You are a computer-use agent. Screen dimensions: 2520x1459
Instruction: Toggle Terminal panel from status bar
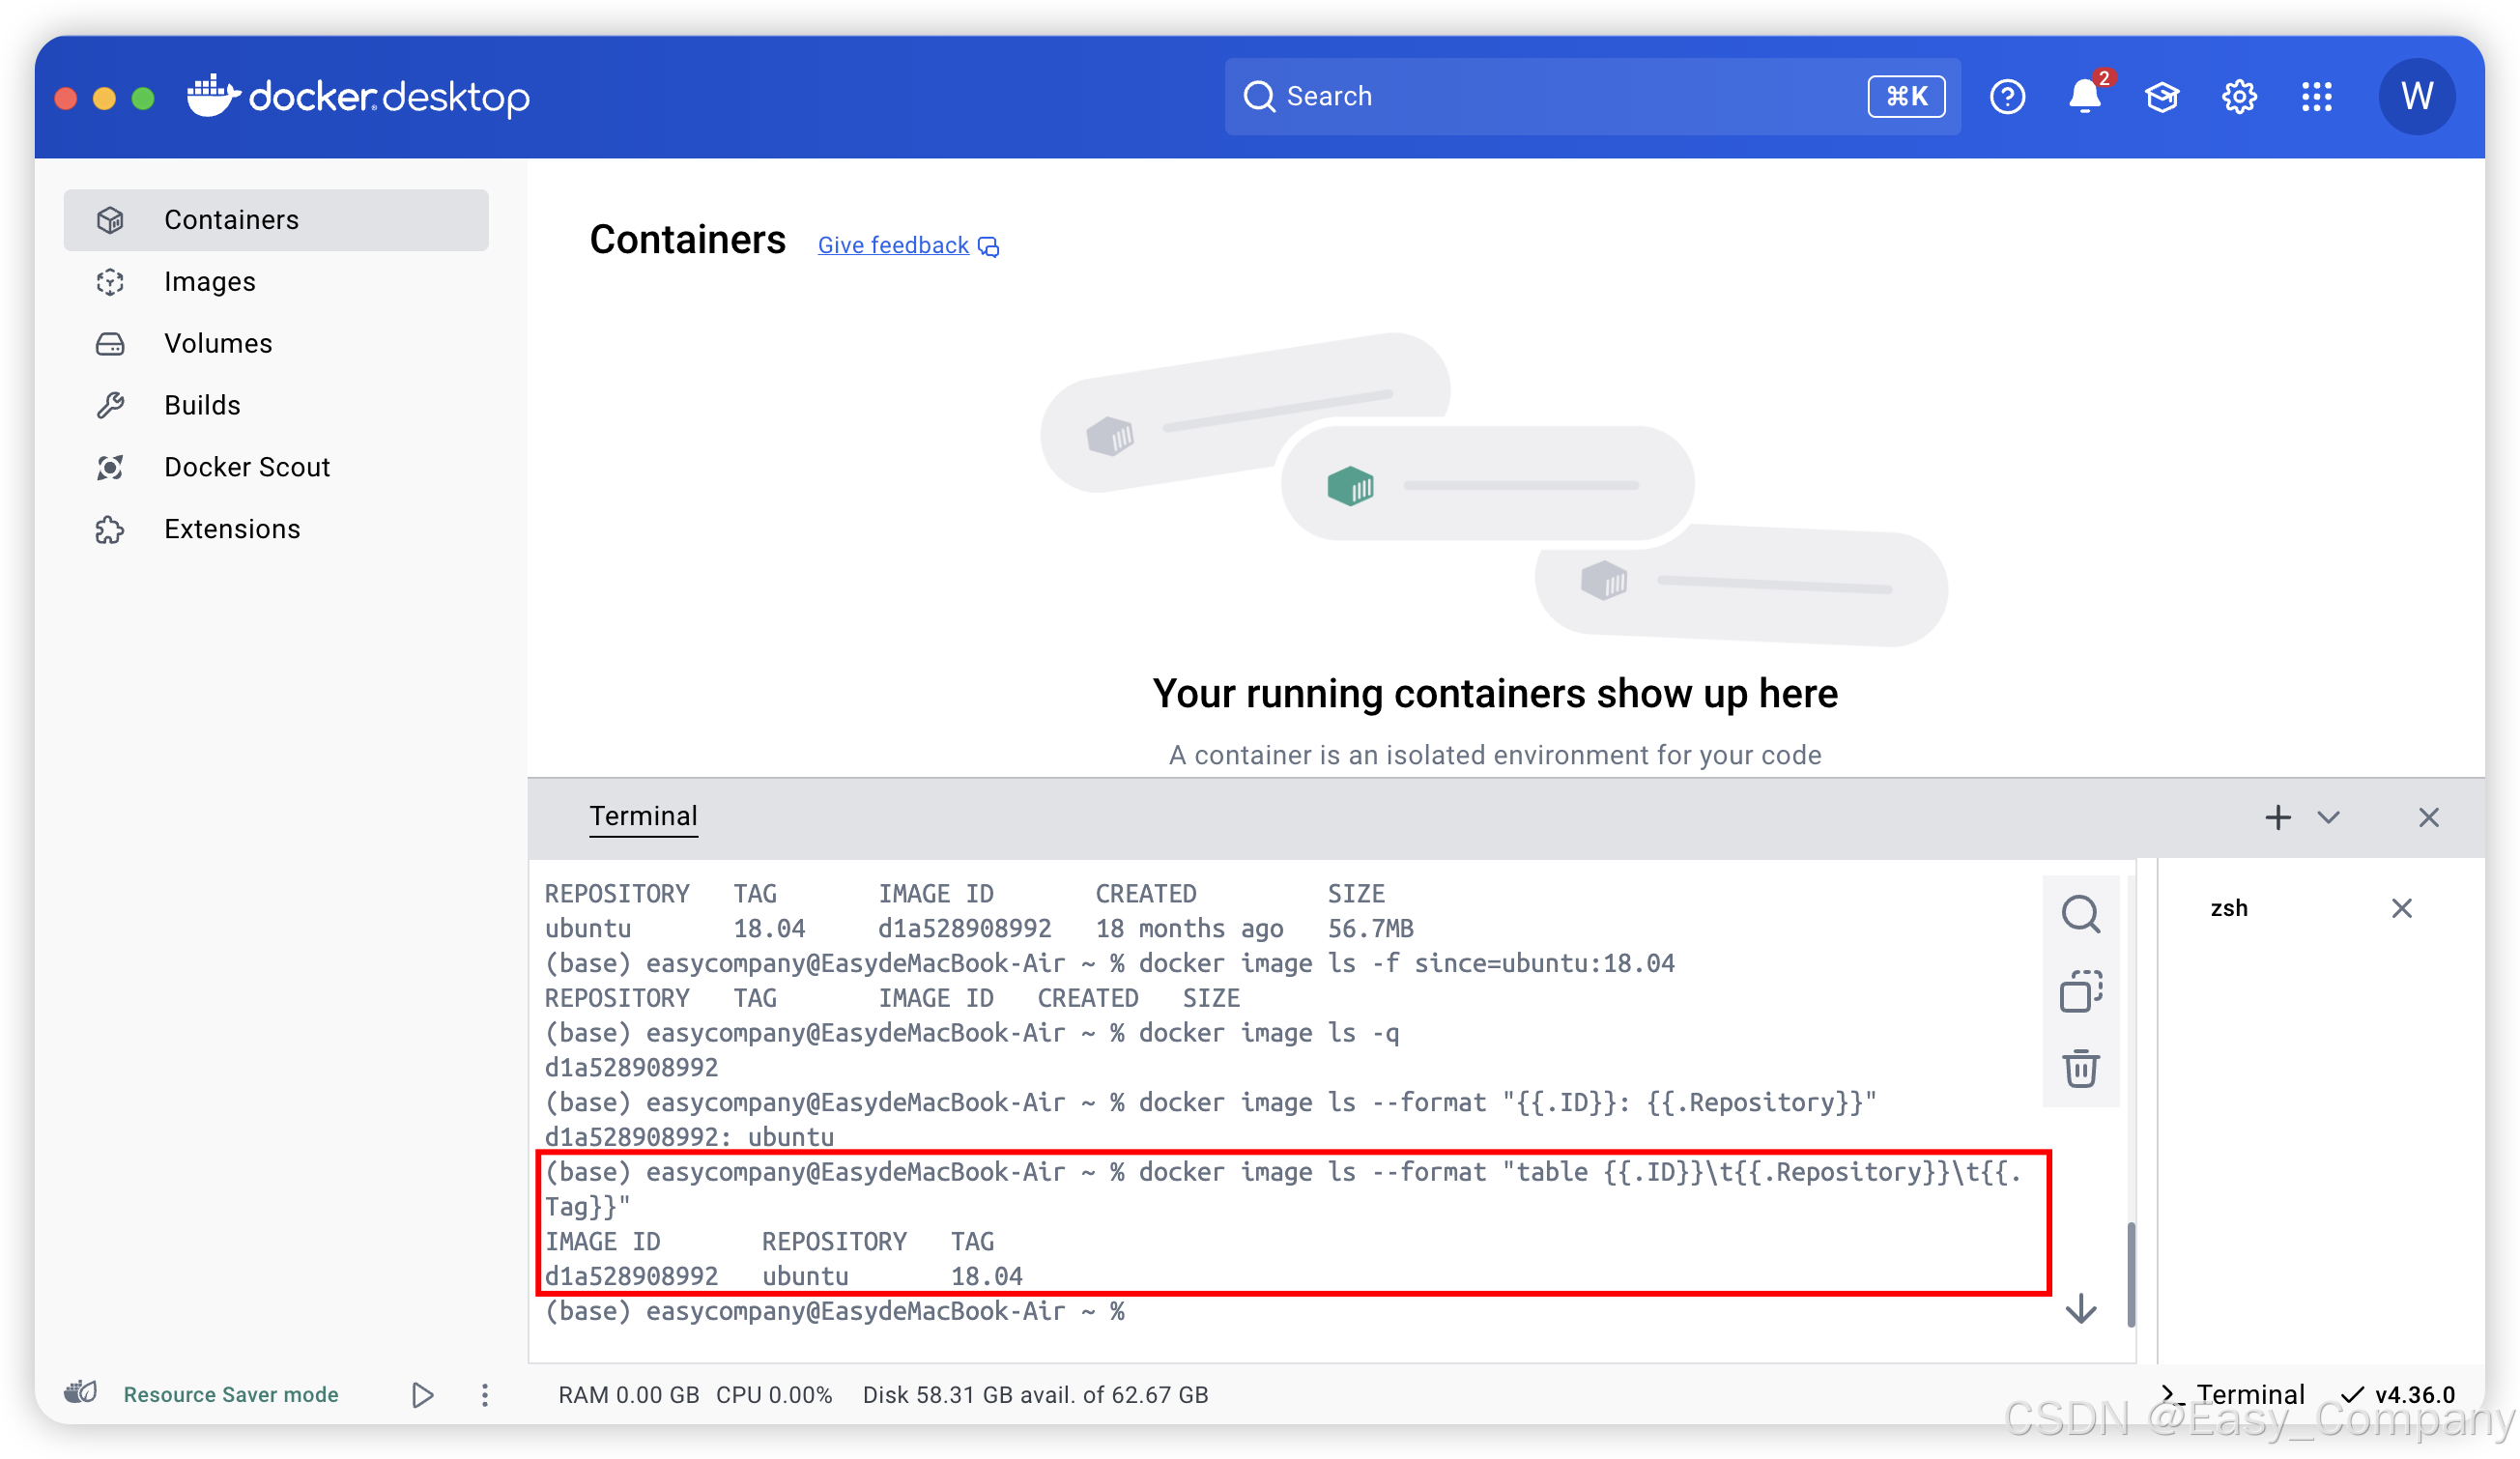pos(2232,1394)
